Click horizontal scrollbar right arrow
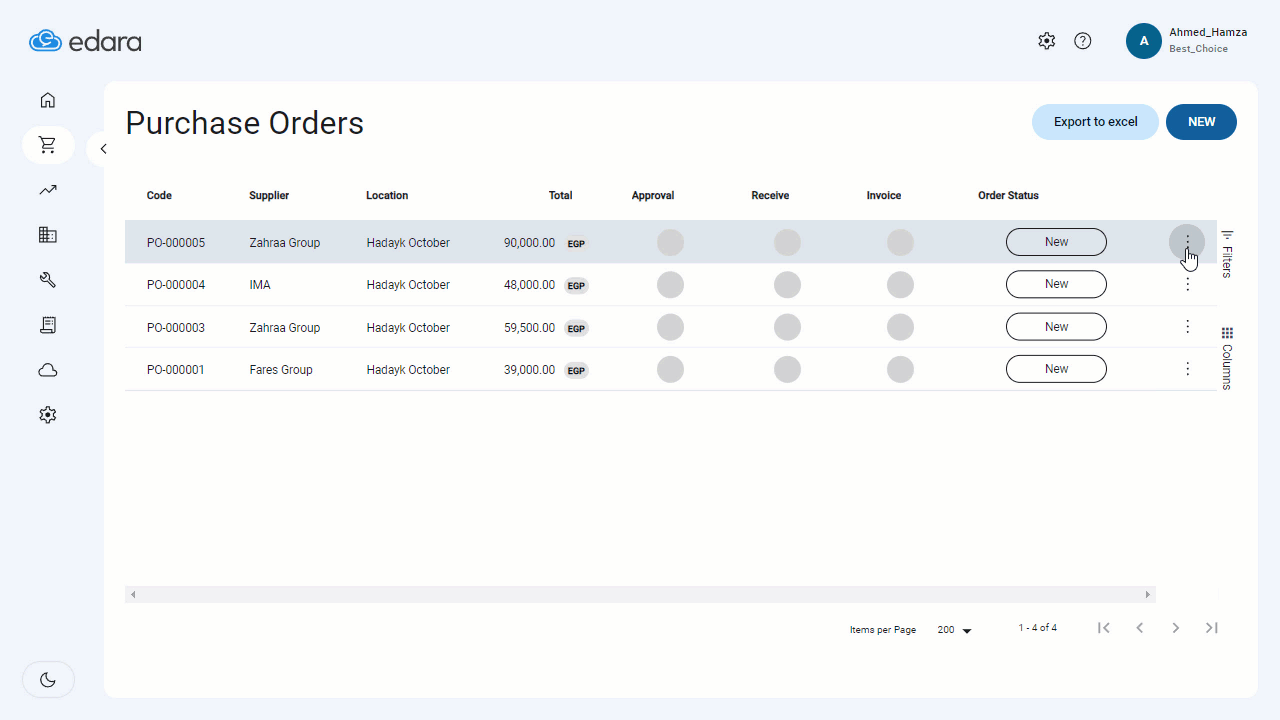 point(1148,595)
